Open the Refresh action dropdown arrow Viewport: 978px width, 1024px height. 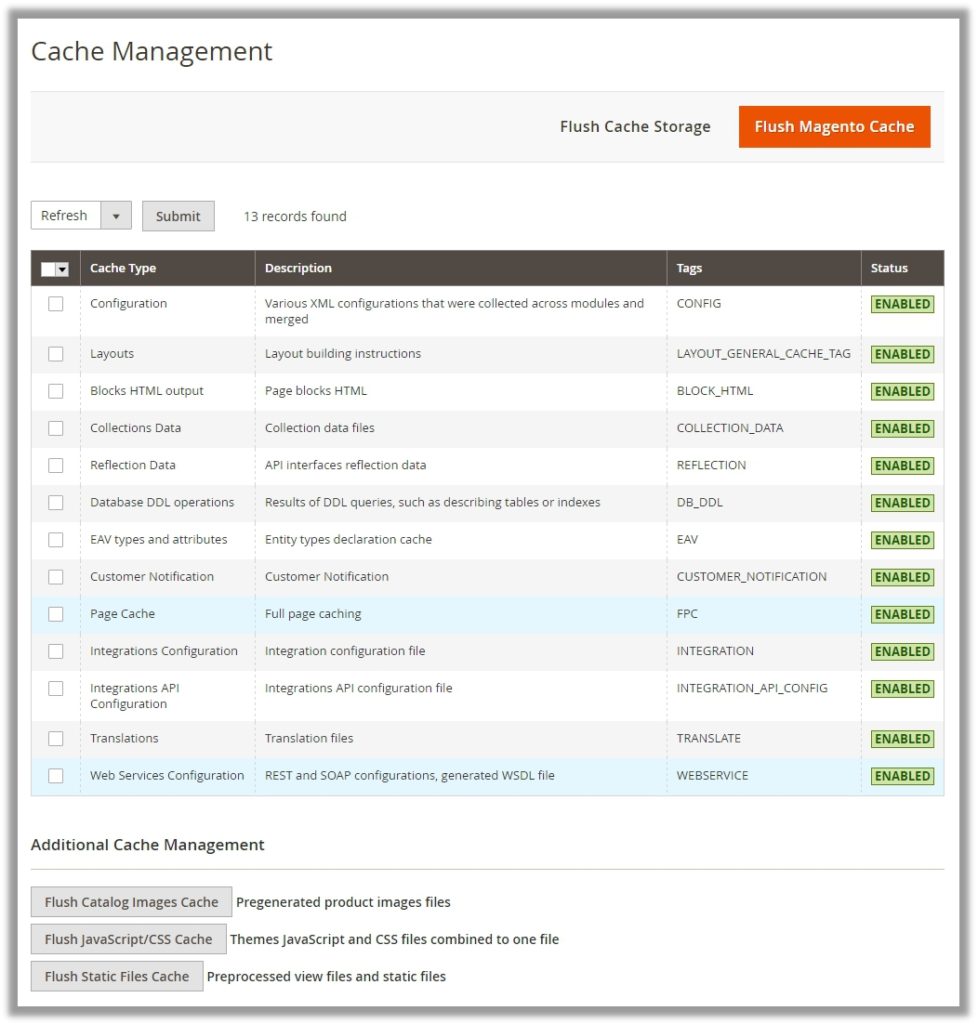(x=117, y=215)
